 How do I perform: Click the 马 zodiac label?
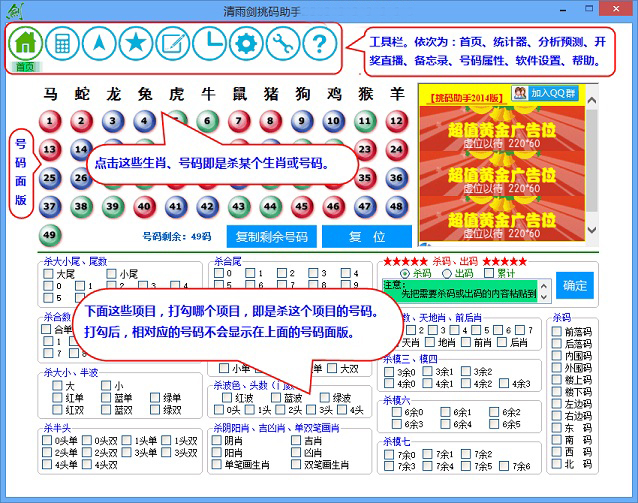tap(50, 94)
